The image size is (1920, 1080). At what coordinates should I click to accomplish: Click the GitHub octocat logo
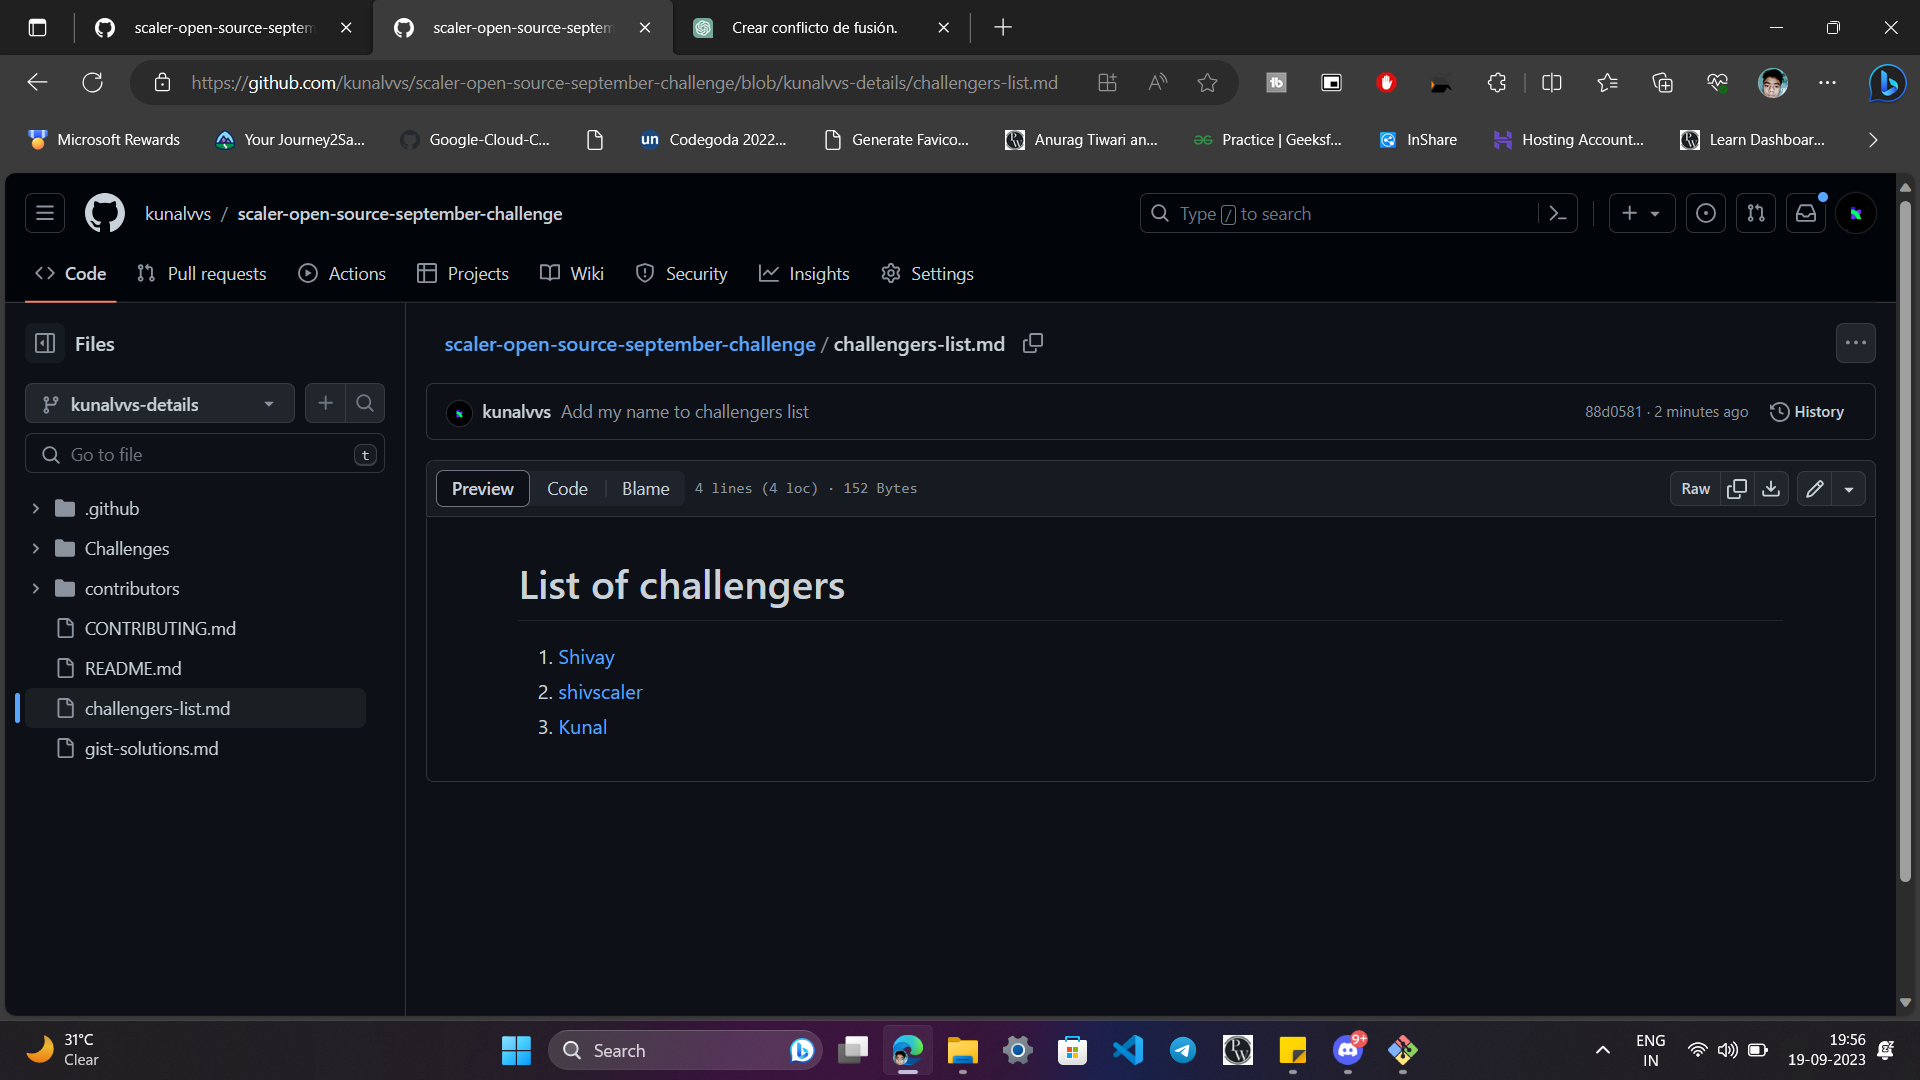coord(104,212)
